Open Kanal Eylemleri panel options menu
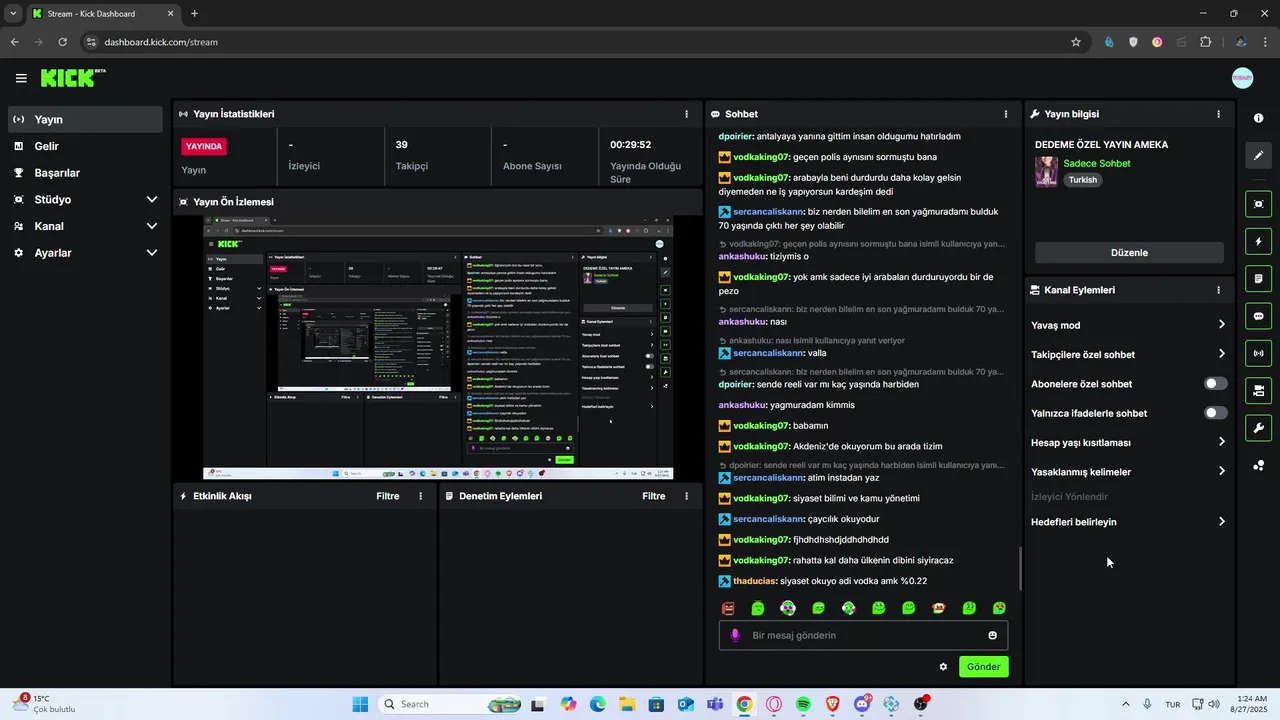 click(1218, 290)
